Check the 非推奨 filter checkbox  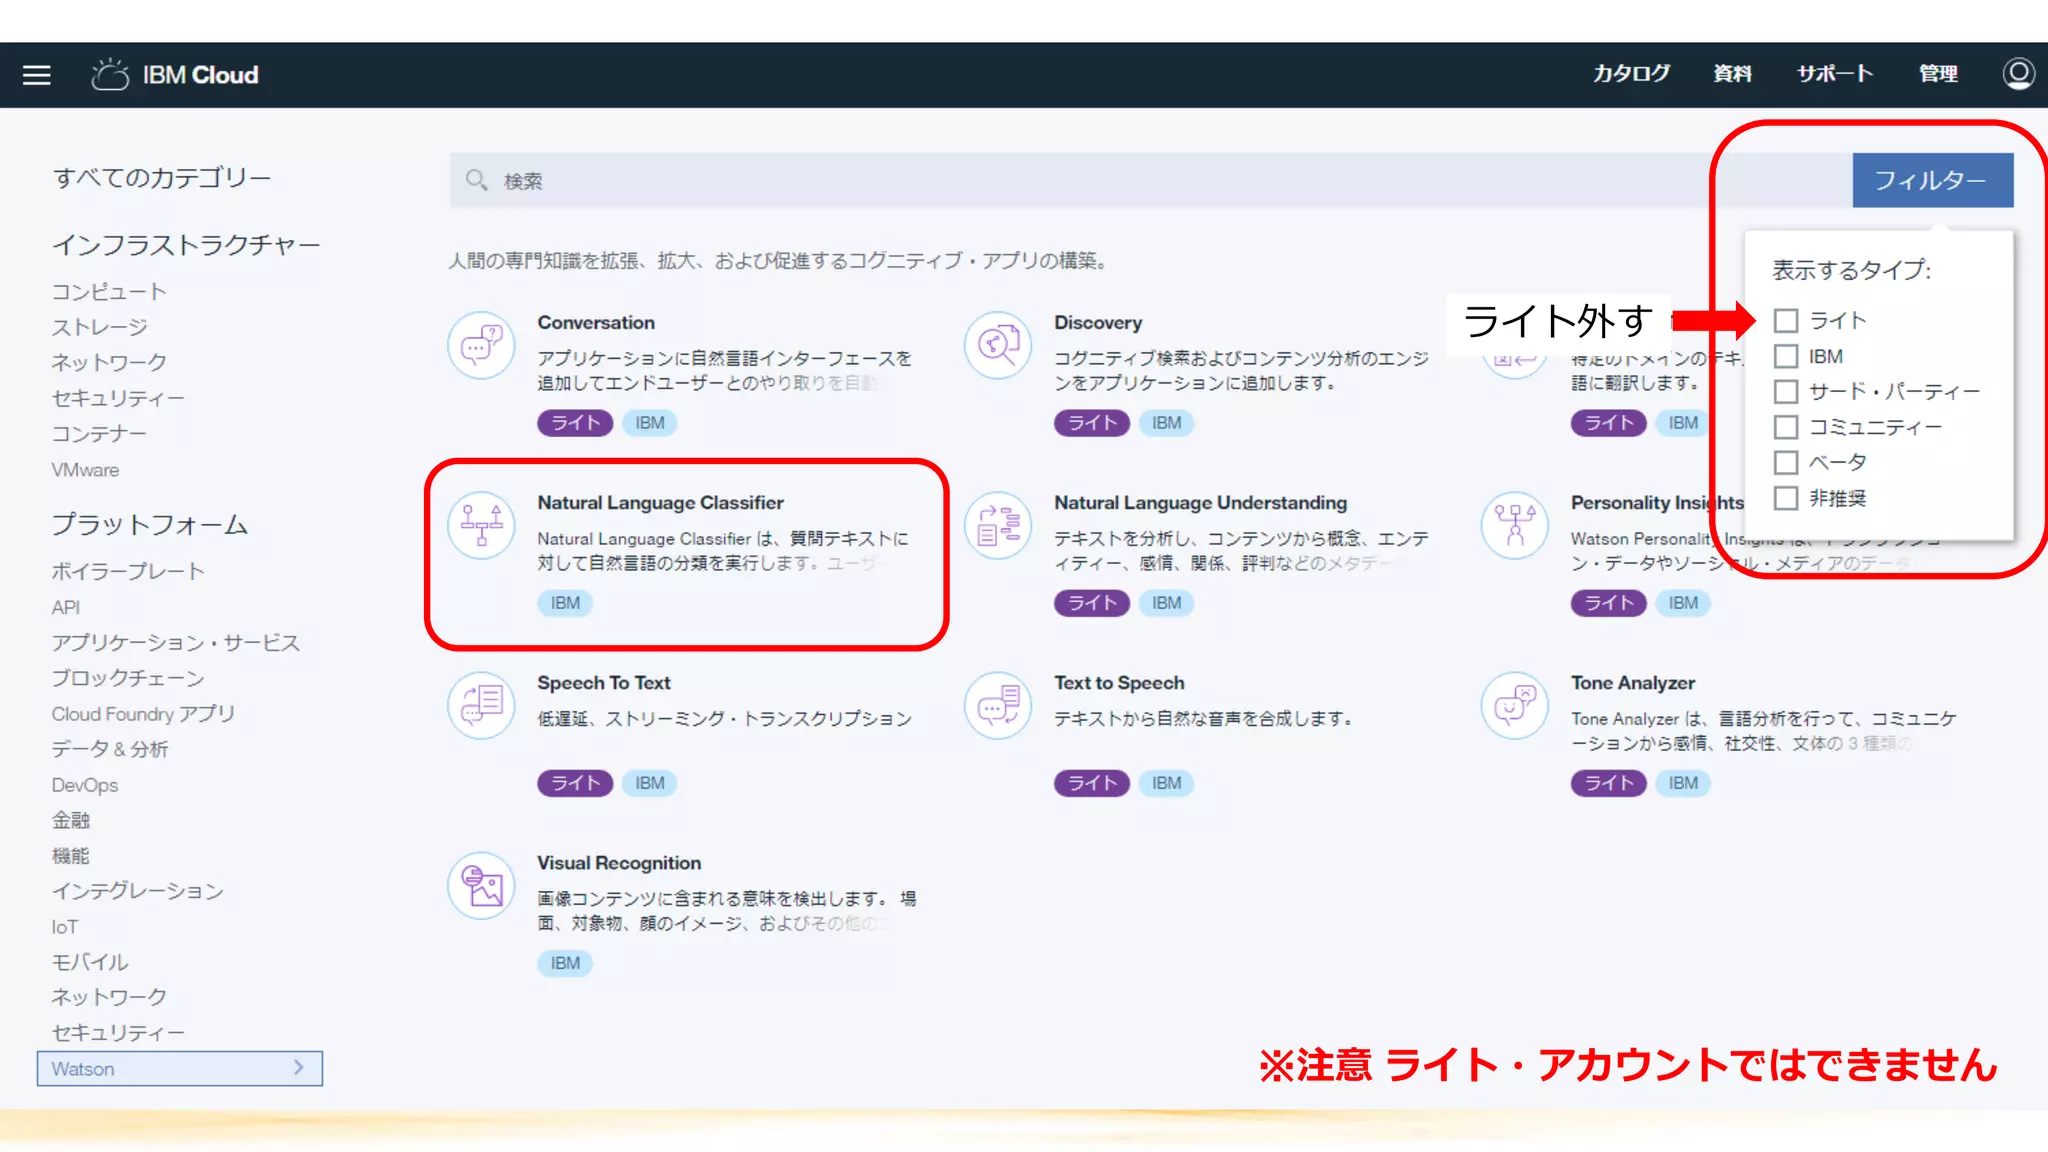[1786, 498]
